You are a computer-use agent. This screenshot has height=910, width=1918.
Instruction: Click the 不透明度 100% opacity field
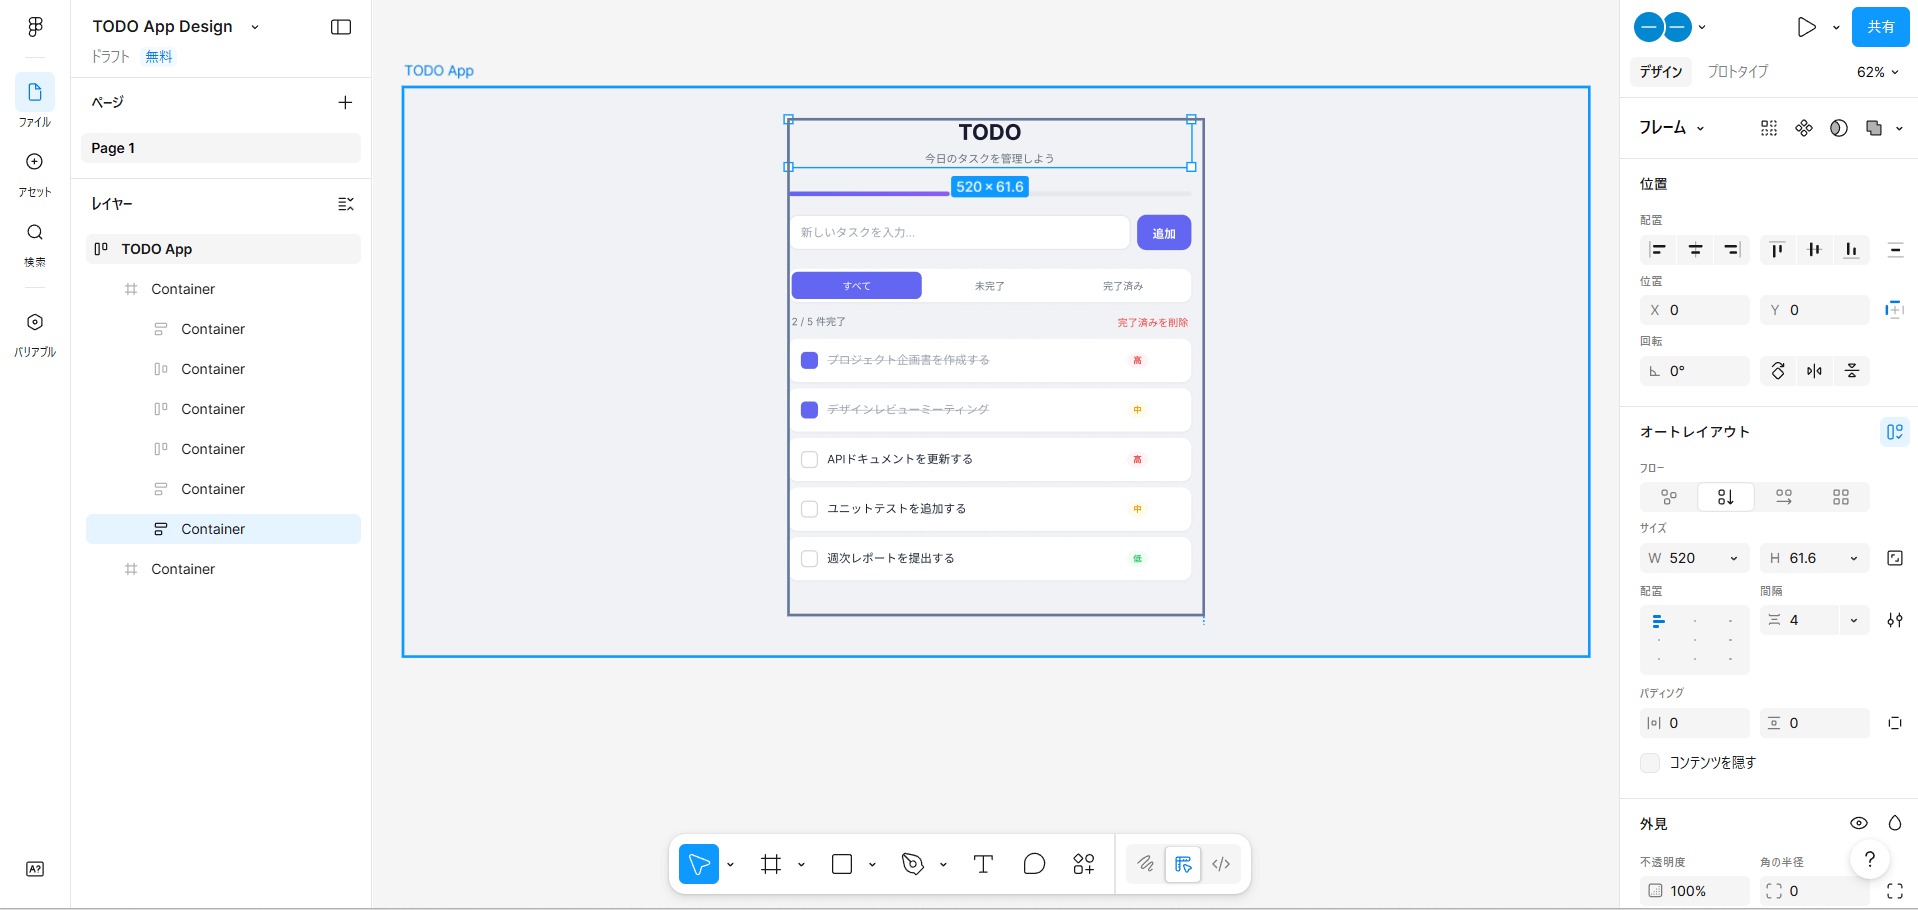(x=1695, y=890)
